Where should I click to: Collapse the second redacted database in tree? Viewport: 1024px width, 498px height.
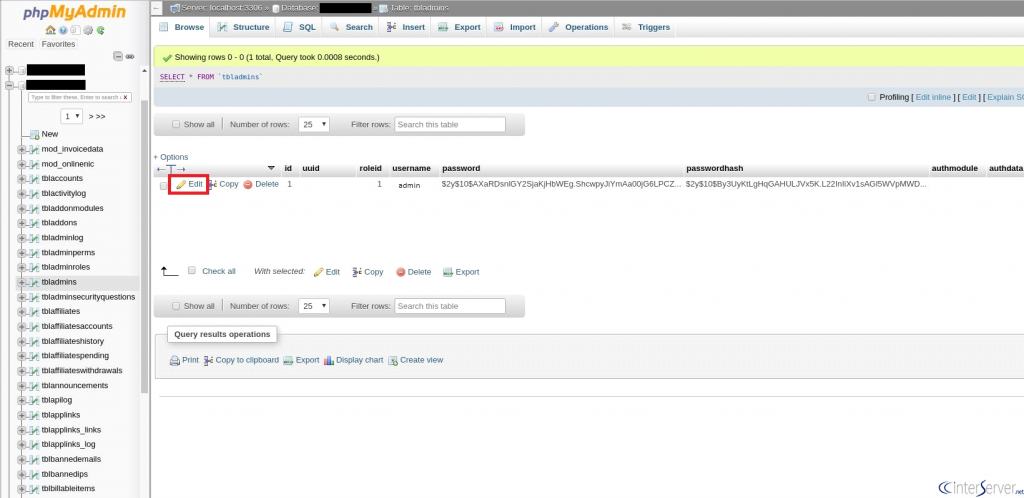[x=9, y=85]
